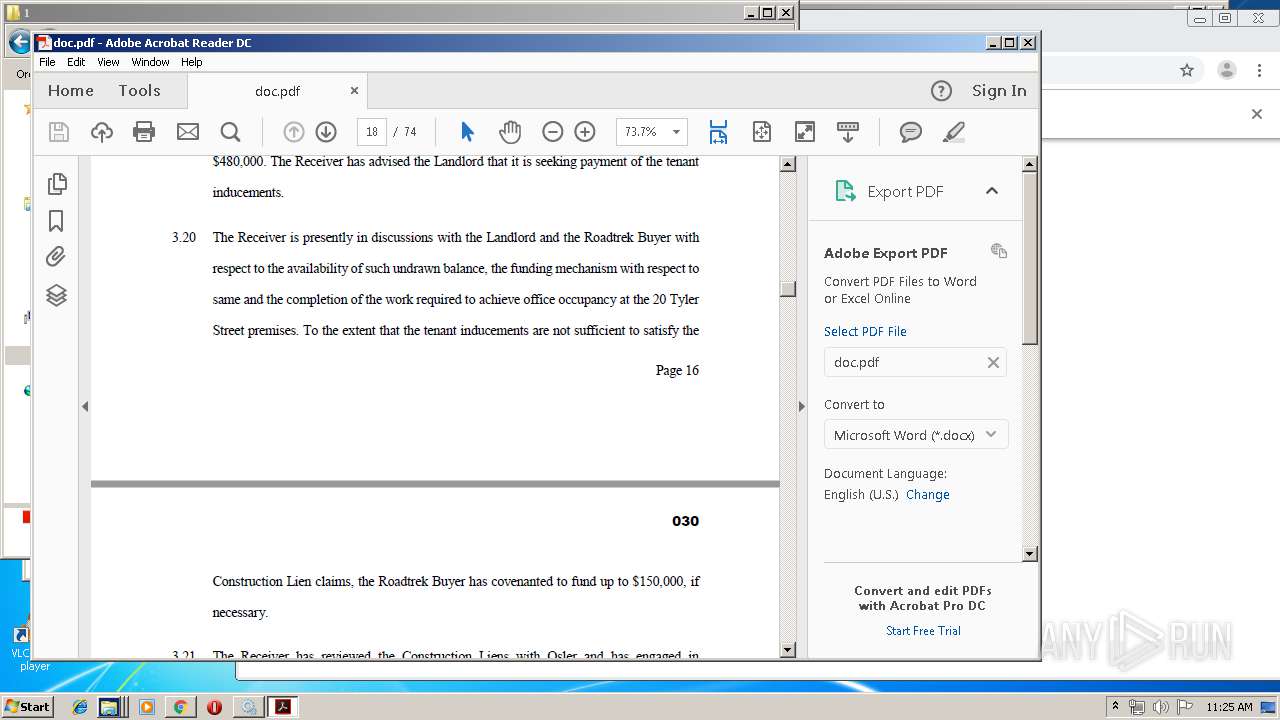Remove doc.pdf from selected file field
Image resolution: width=1280 pixels, height=720 pixels.
click(x=993, y=363)
